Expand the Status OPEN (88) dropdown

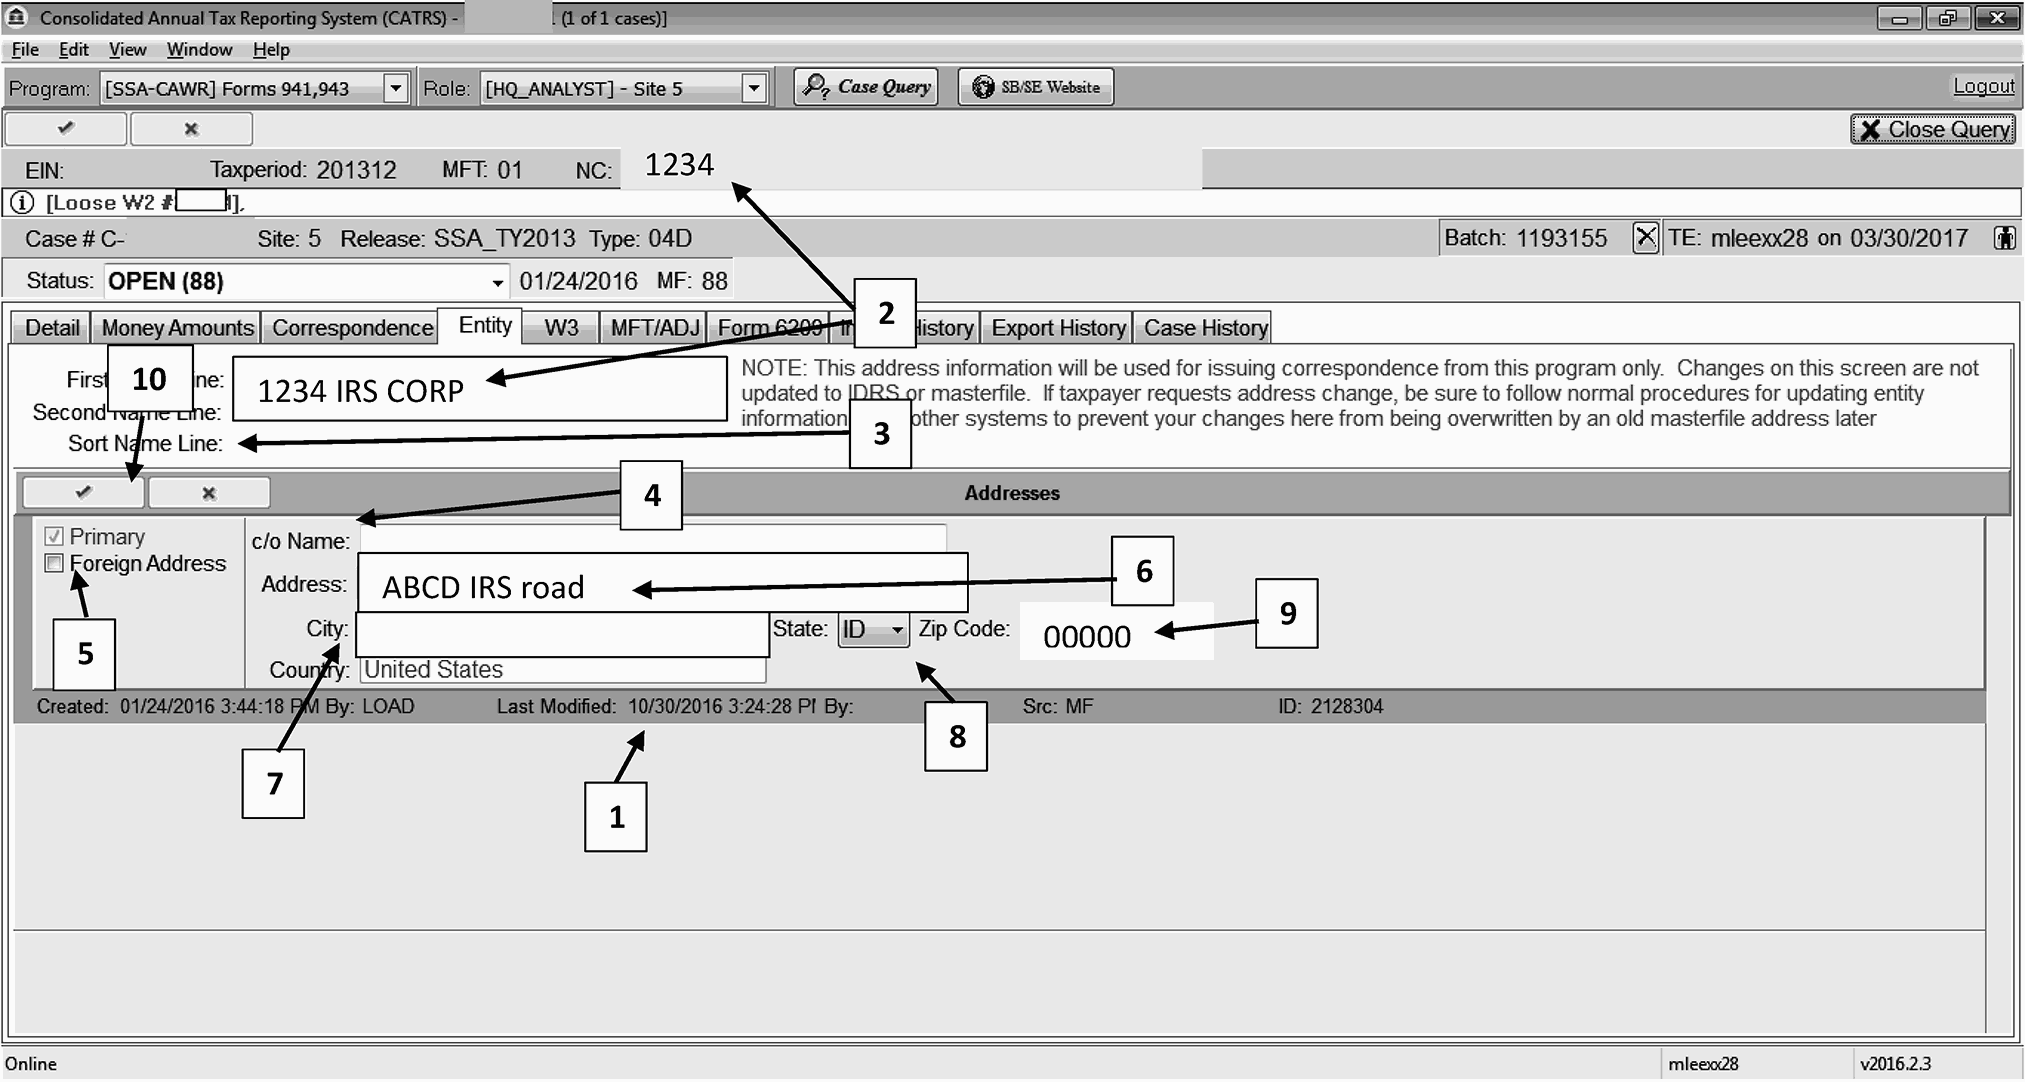(497, 282)
